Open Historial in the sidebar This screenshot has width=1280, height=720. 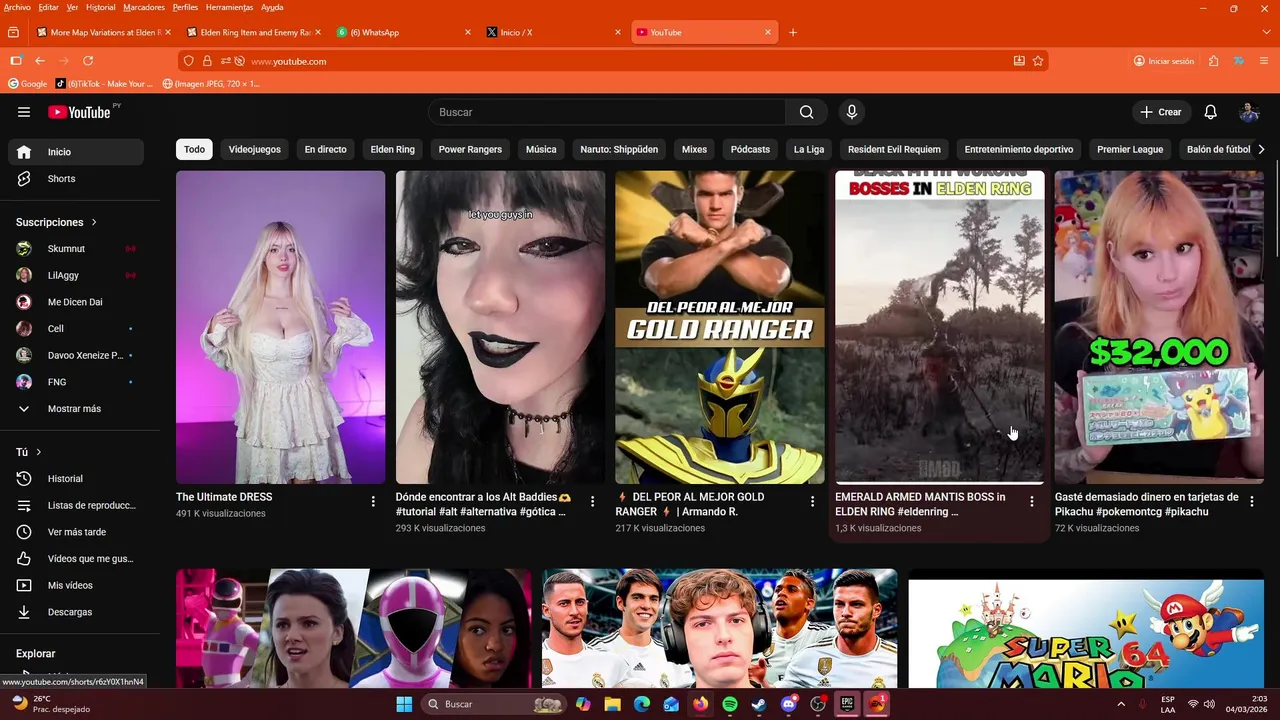pyautogui.click(x=76, y=478)
